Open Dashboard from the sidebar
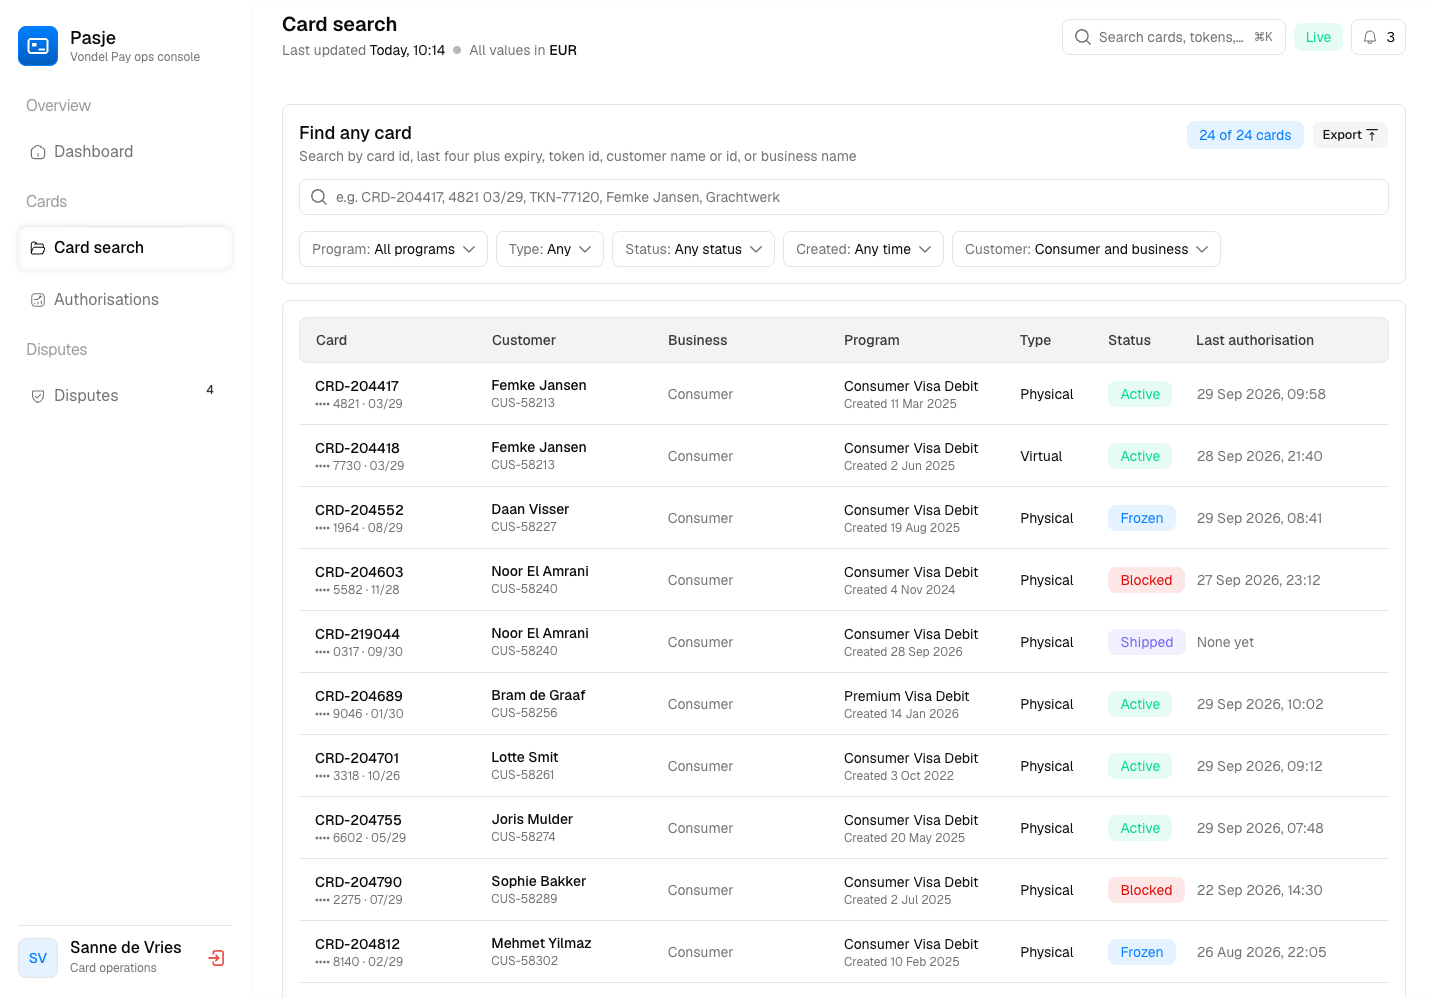This screenshot has width=1440, height=1000. (125, 152)
